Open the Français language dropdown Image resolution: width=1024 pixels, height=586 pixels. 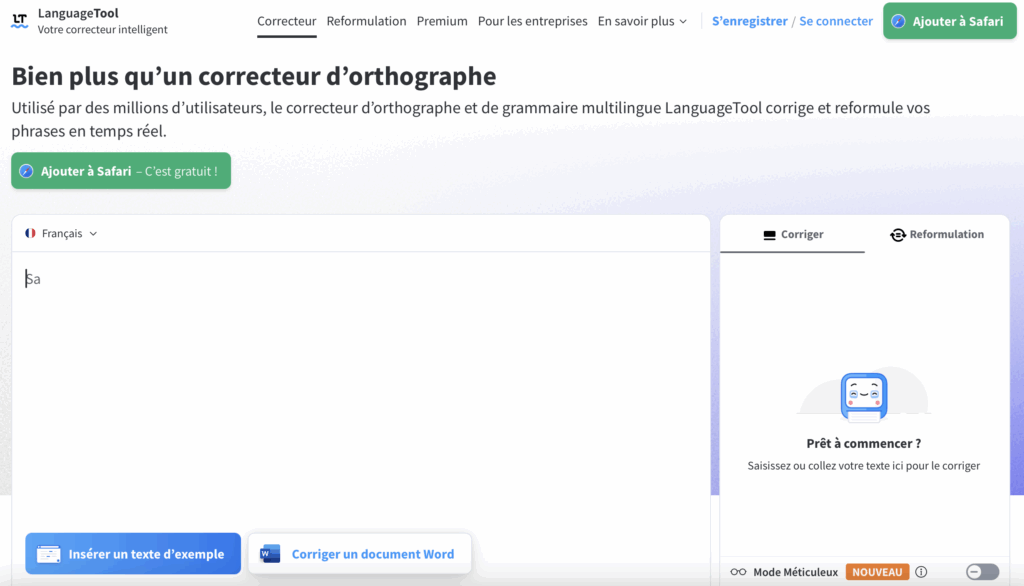pos(61,233)
